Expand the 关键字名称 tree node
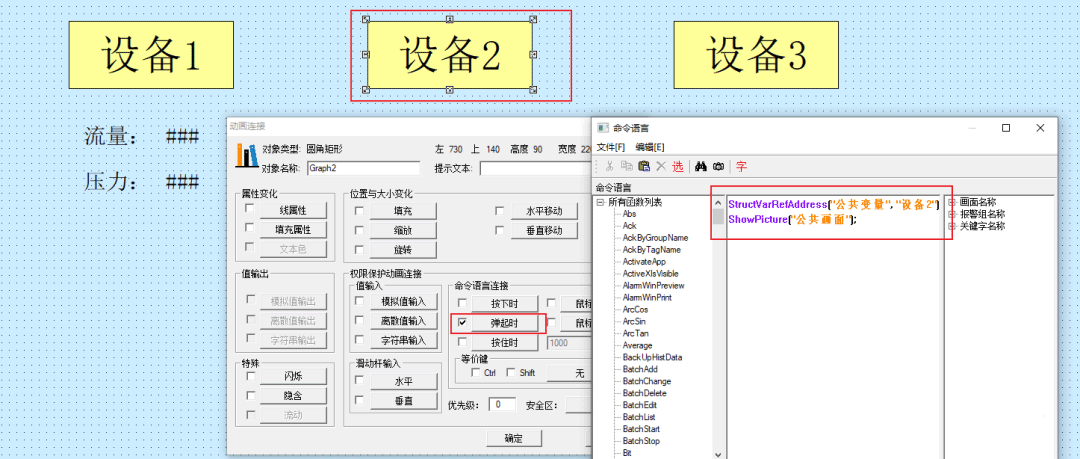The height and width of the screenshot is (459, 1080). pos(953,225)
